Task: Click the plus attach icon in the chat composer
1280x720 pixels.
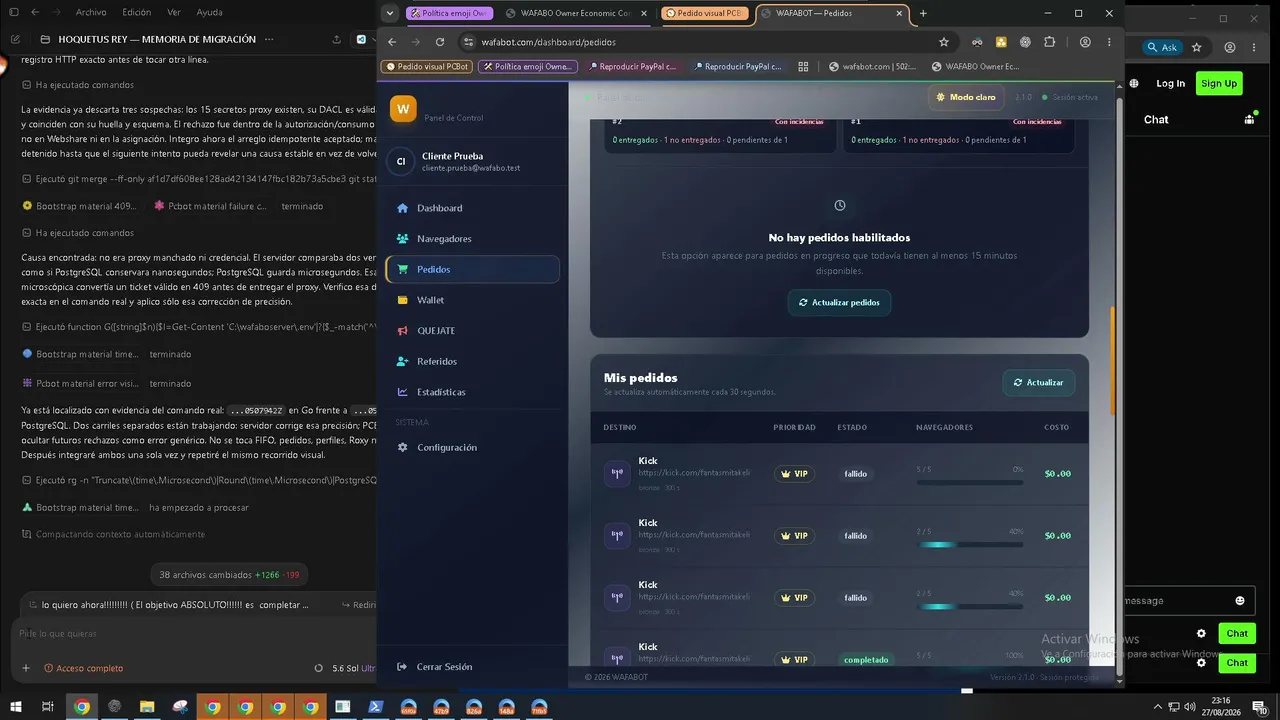Action: tap(26, 668)
